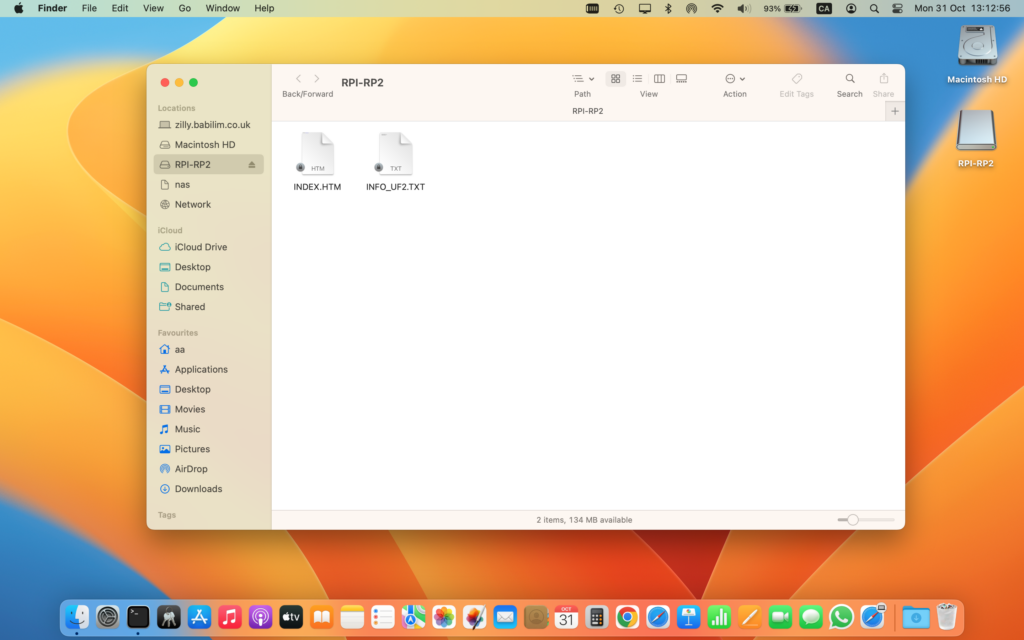This screenshot has height=640, width=1024.
Task: Open the Share toolbar icon
Action: click(x=883, y=79)
